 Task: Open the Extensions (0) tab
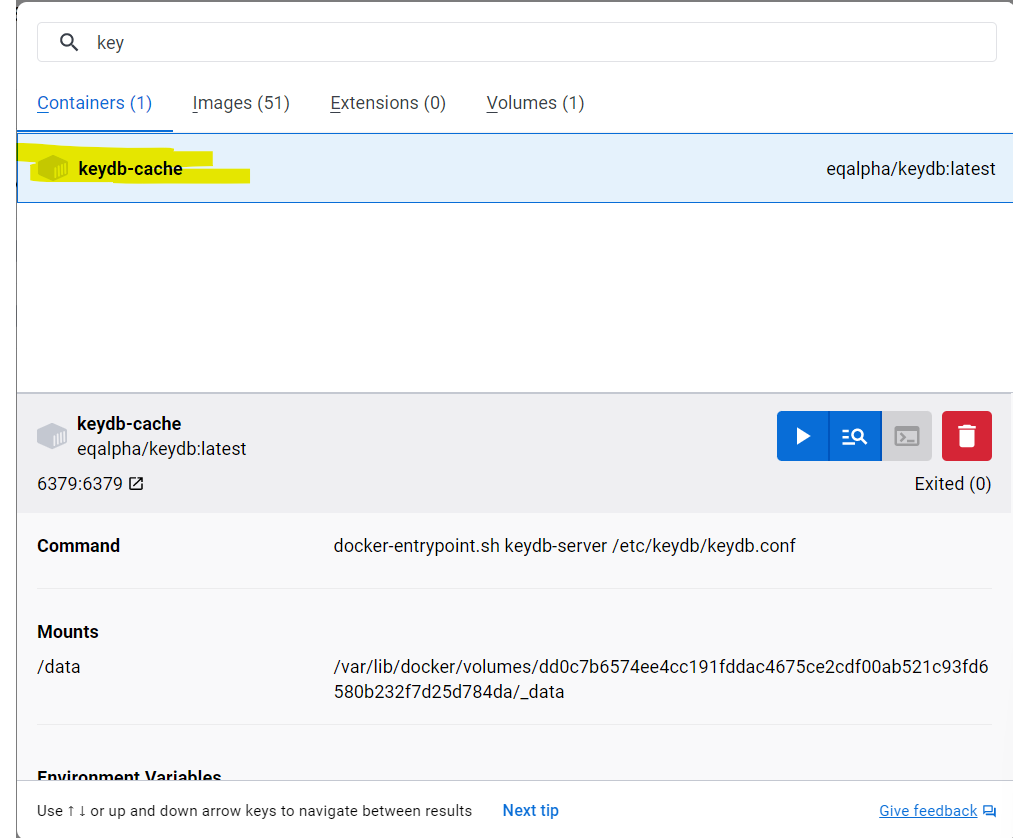tap(387, 102)
